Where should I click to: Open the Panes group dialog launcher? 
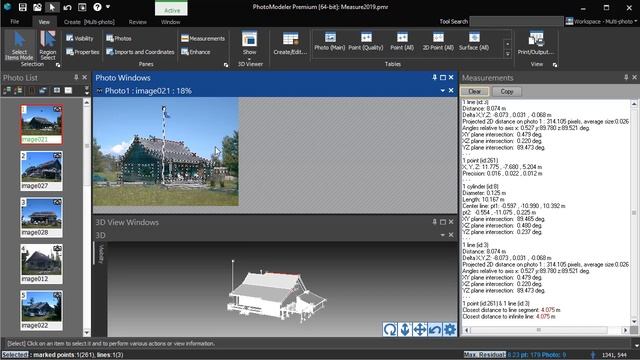click(226, 64)
